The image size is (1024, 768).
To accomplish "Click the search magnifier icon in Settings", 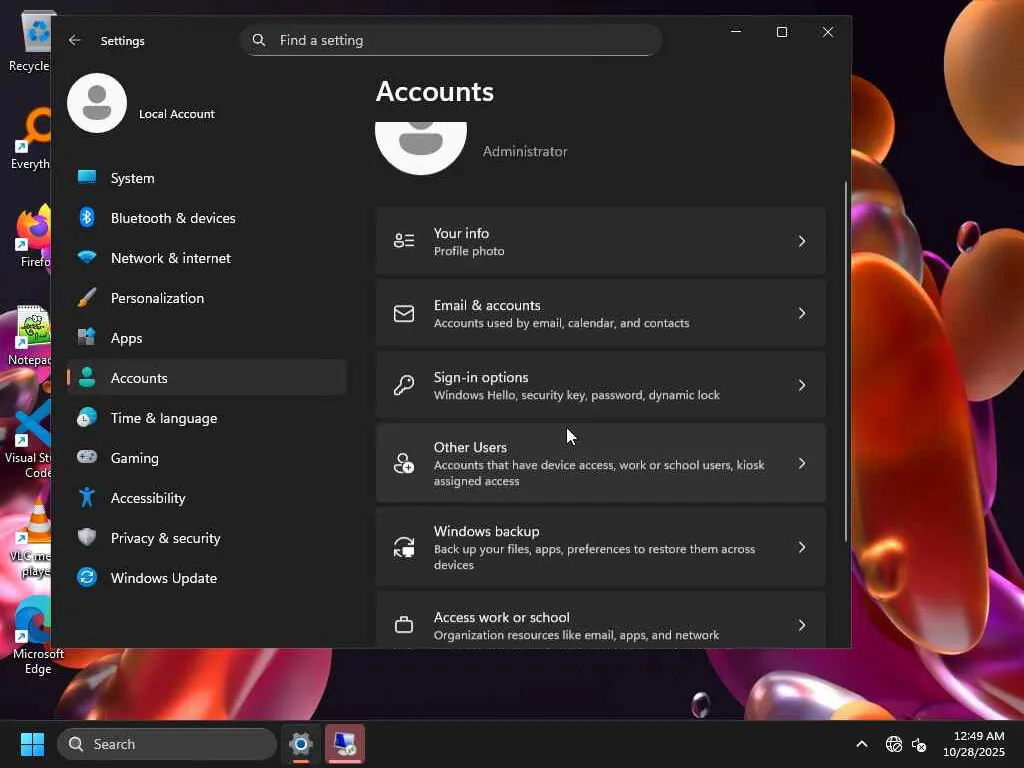I will click(x=259, y=40).
